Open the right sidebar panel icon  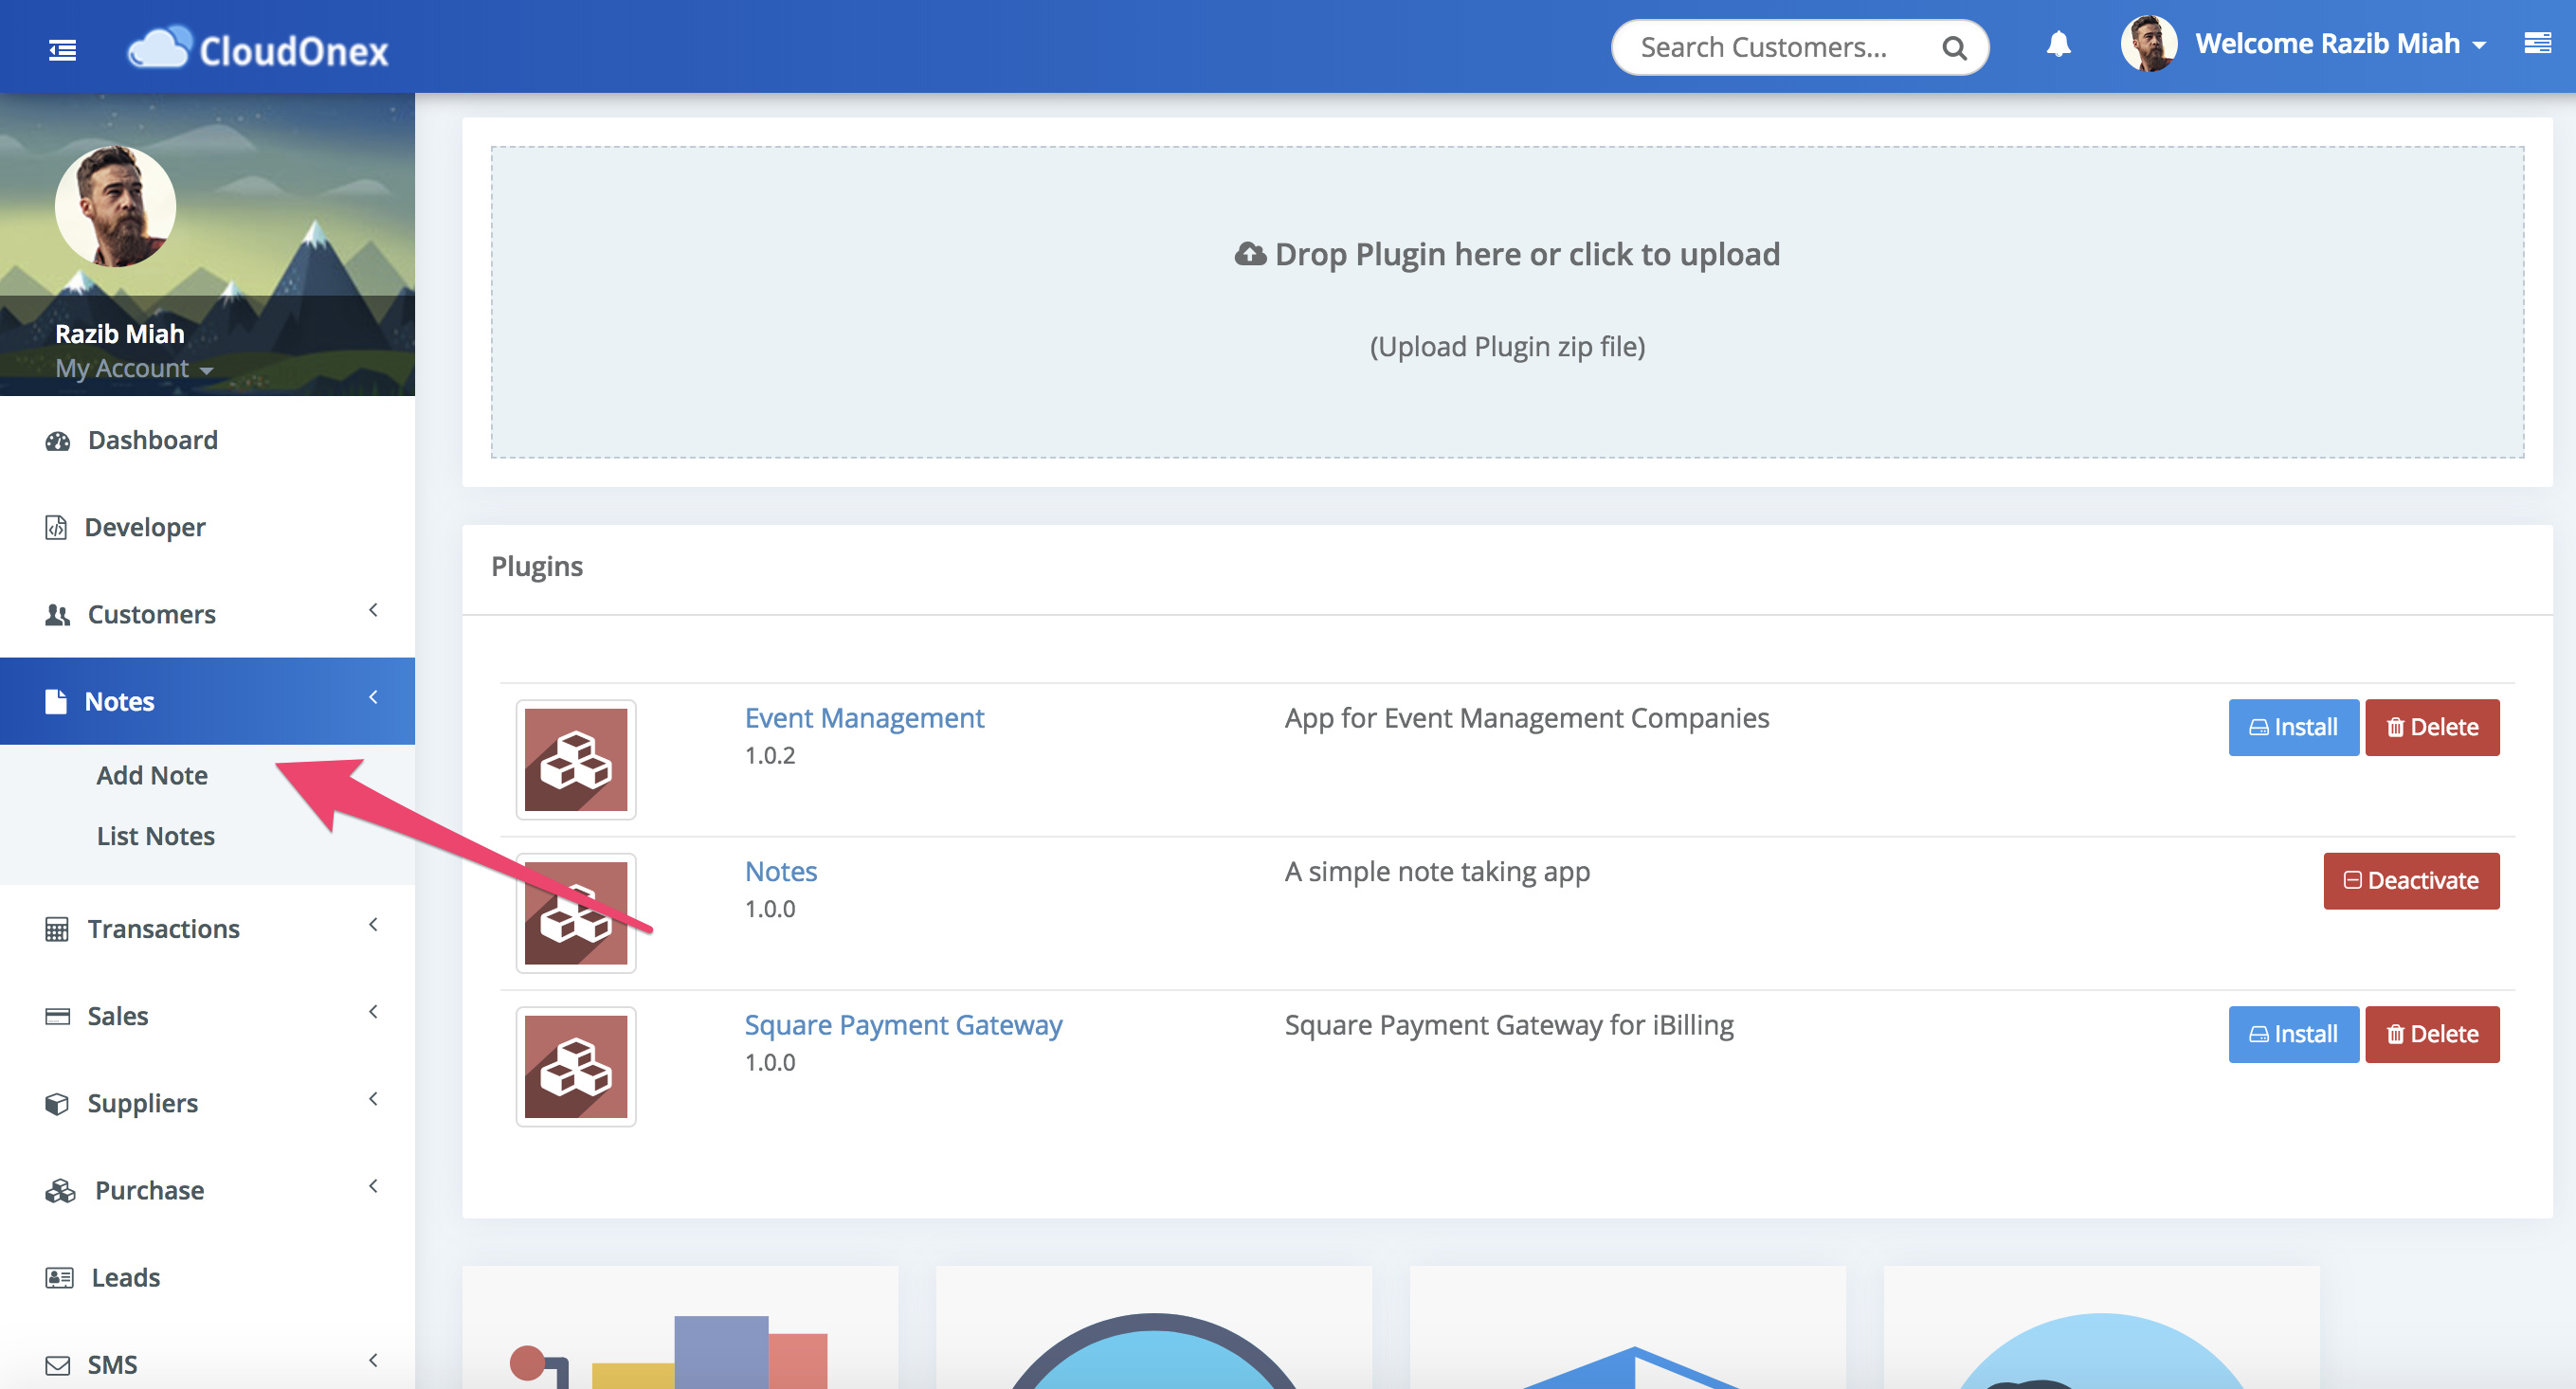point(2537,43)
